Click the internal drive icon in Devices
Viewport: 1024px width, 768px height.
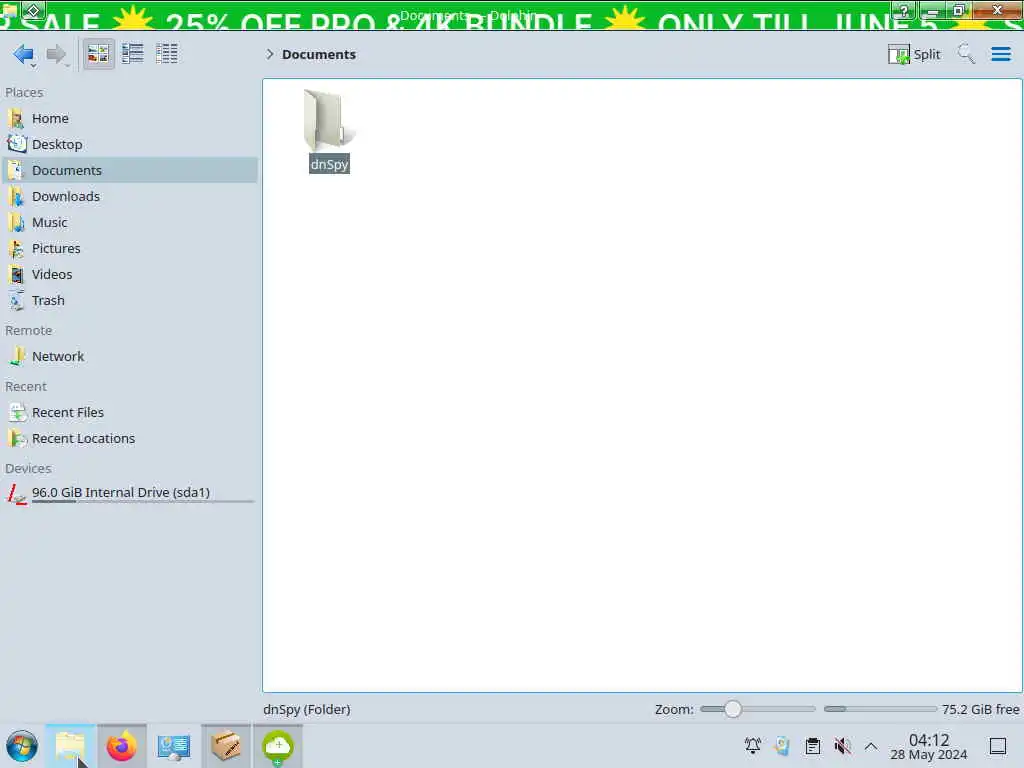pyautogui.click(x=16, y=494)
